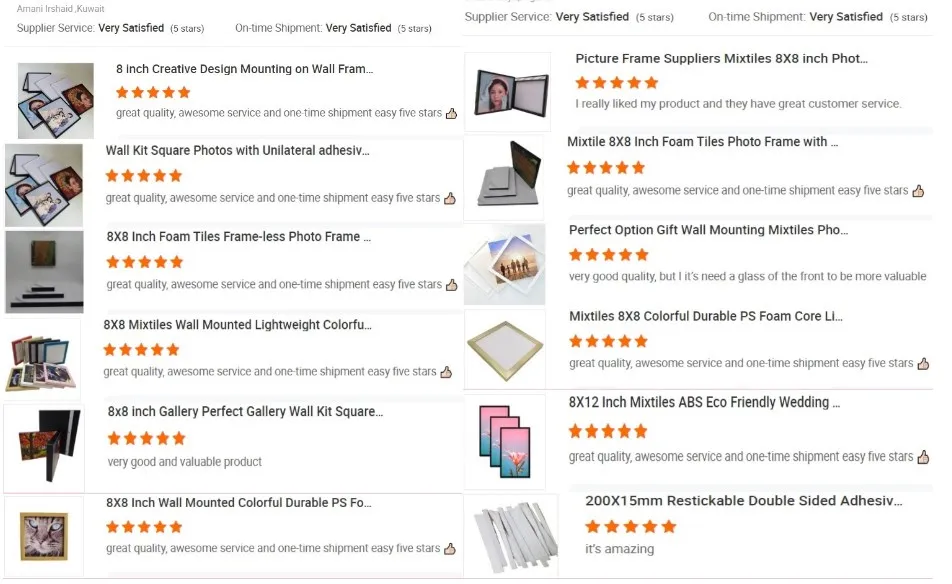
Task: Like the Wall Kit Square Photos review
Action: point(451,199)
